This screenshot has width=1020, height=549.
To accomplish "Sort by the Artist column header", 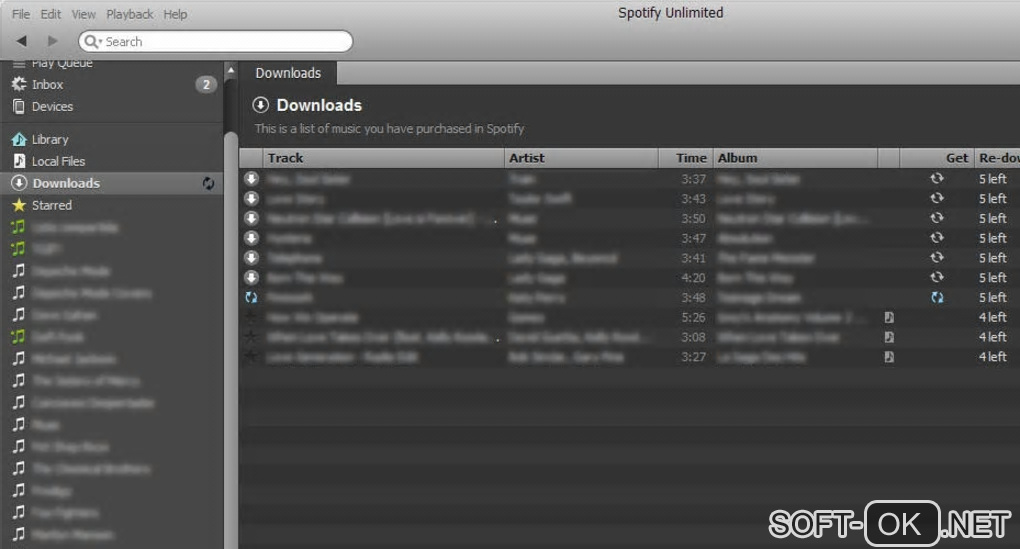I will coord(582,157).
